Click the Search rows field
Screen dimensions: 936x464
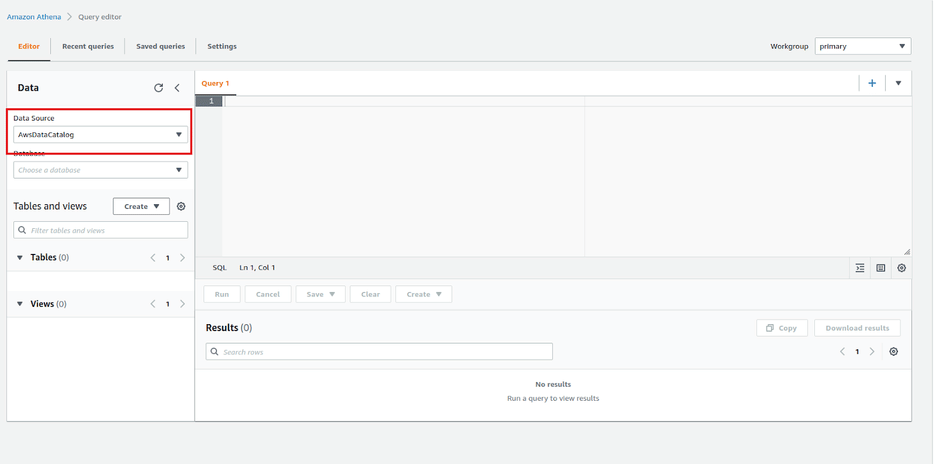coord(379,352)
